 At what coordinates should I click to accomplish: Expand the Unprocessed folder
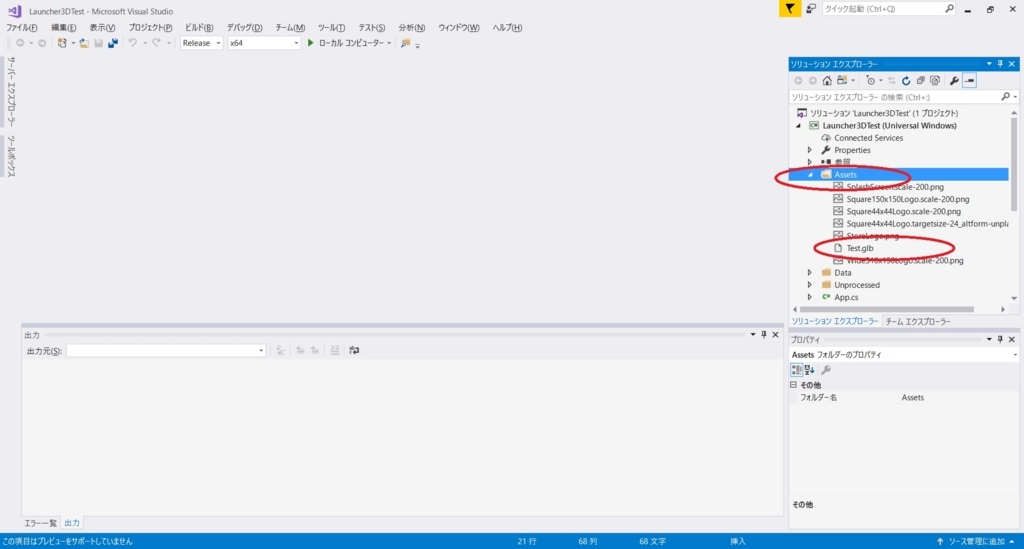[x=810, y=285]
